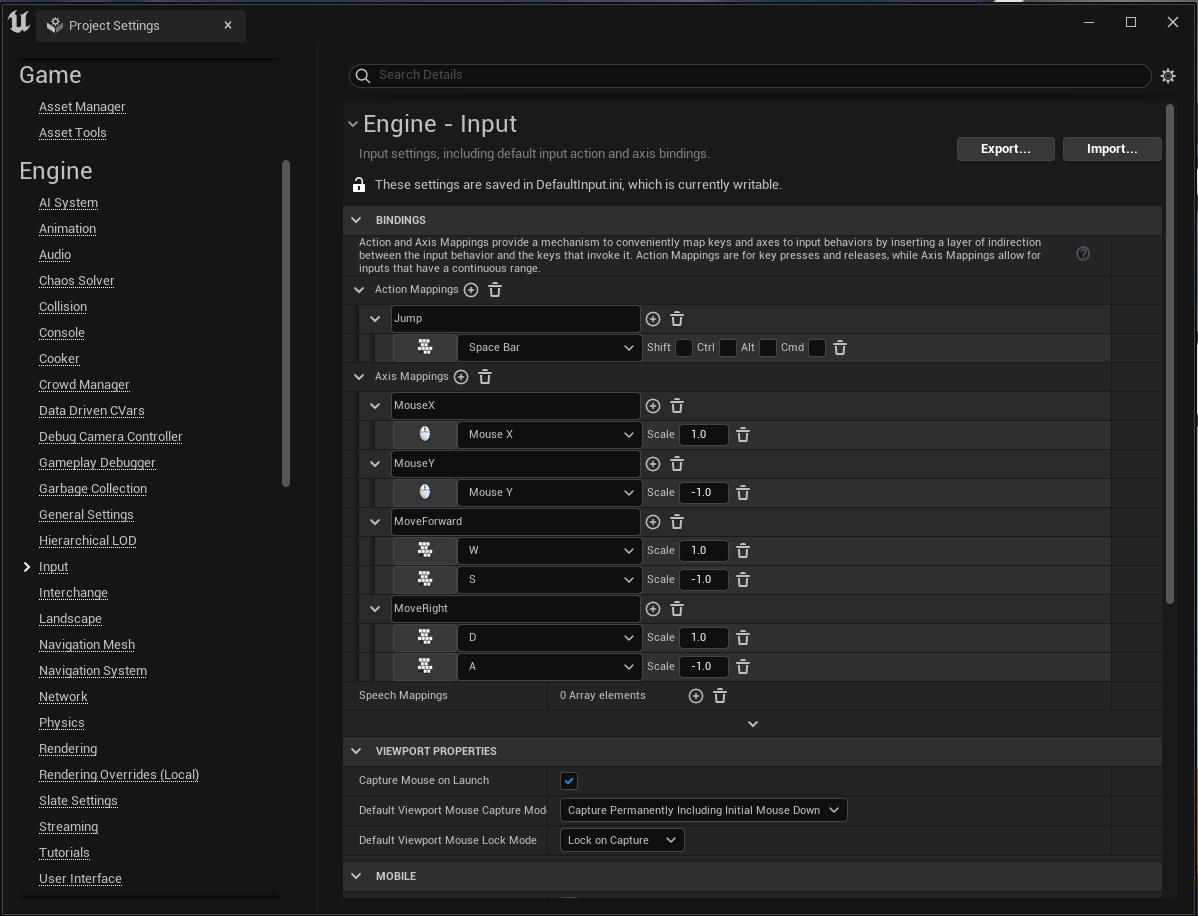
Task: Delete all Action Mappings using trash icon
Action: [495, 290]
